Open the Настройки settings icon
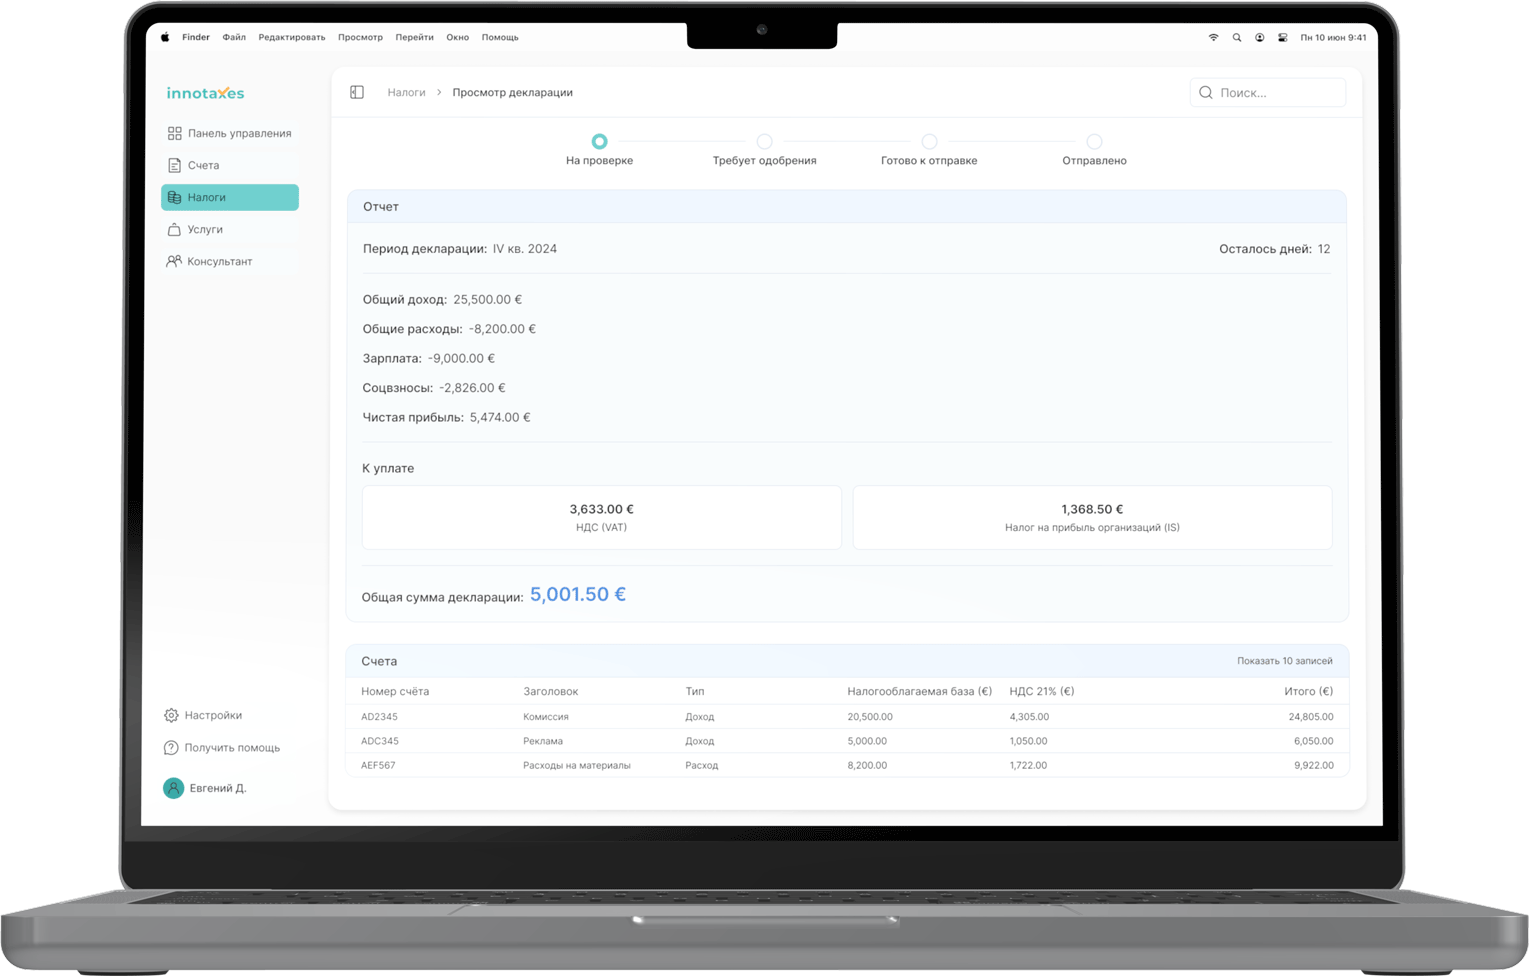 tap(171, 715)
